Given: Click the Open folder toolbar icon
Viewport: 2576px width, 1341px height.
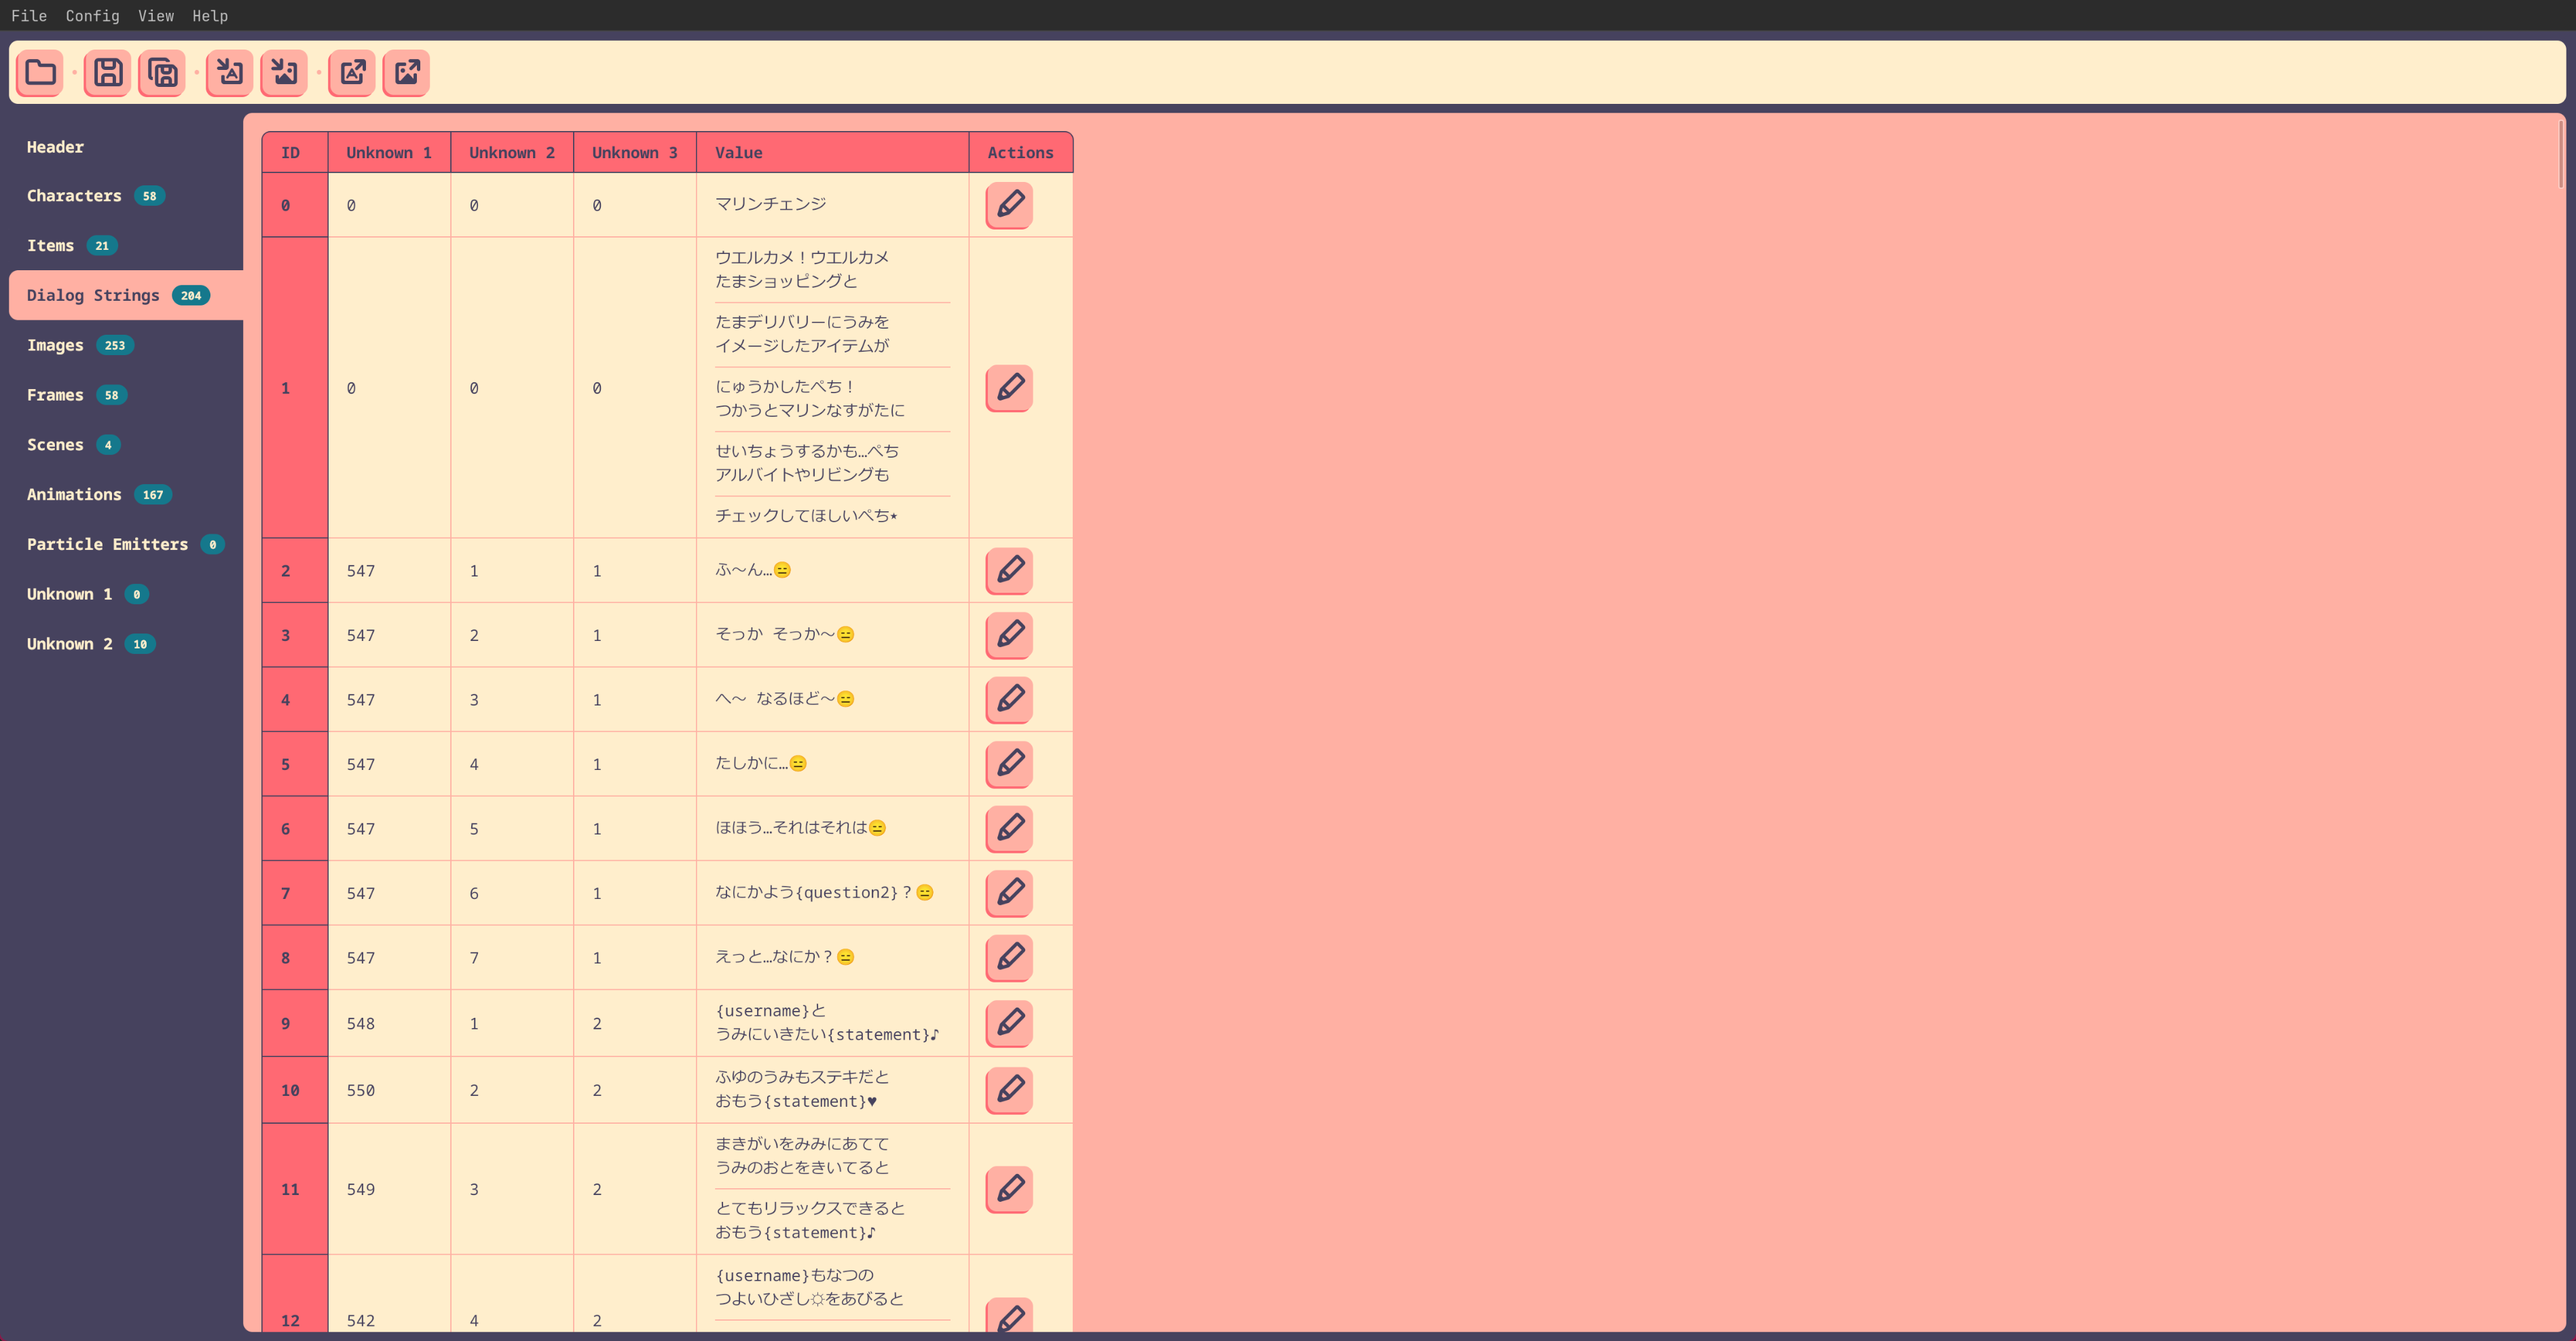Looking at the screenshot, I should coord(40,72).
